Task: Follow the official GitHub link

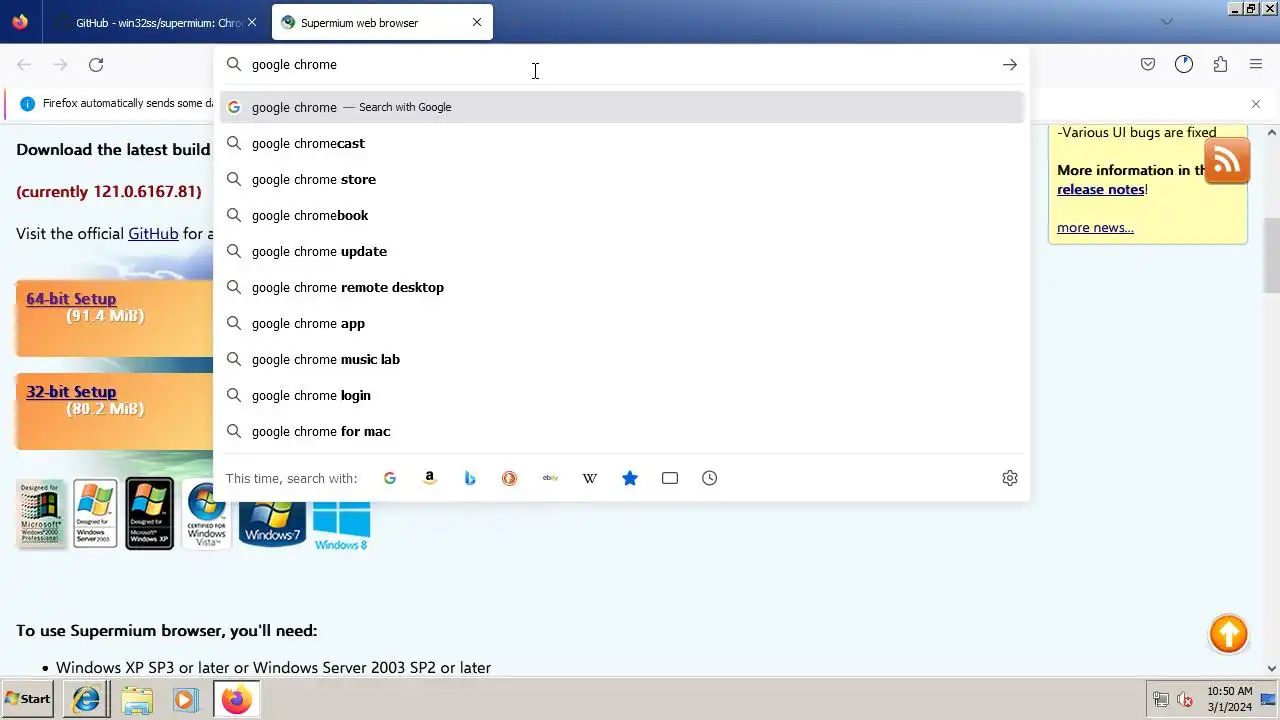Action: [x=153, y=233]
